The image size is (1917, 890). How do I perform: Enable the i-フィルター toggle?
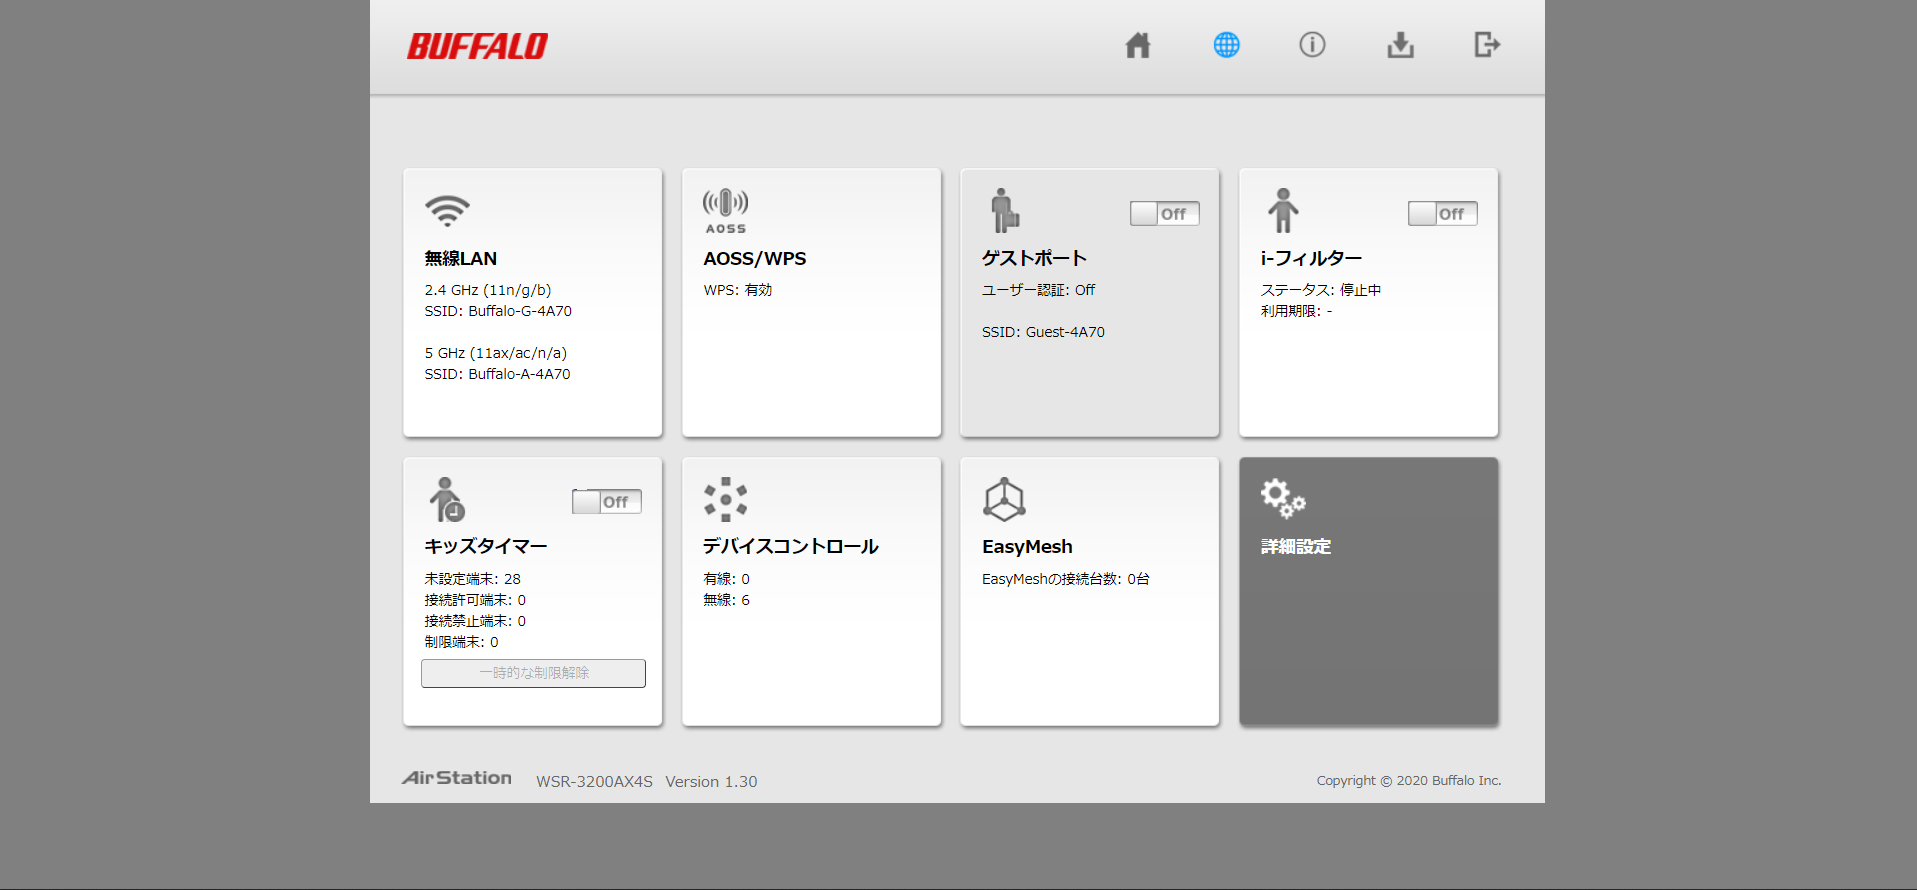(x=1442, y=214)
